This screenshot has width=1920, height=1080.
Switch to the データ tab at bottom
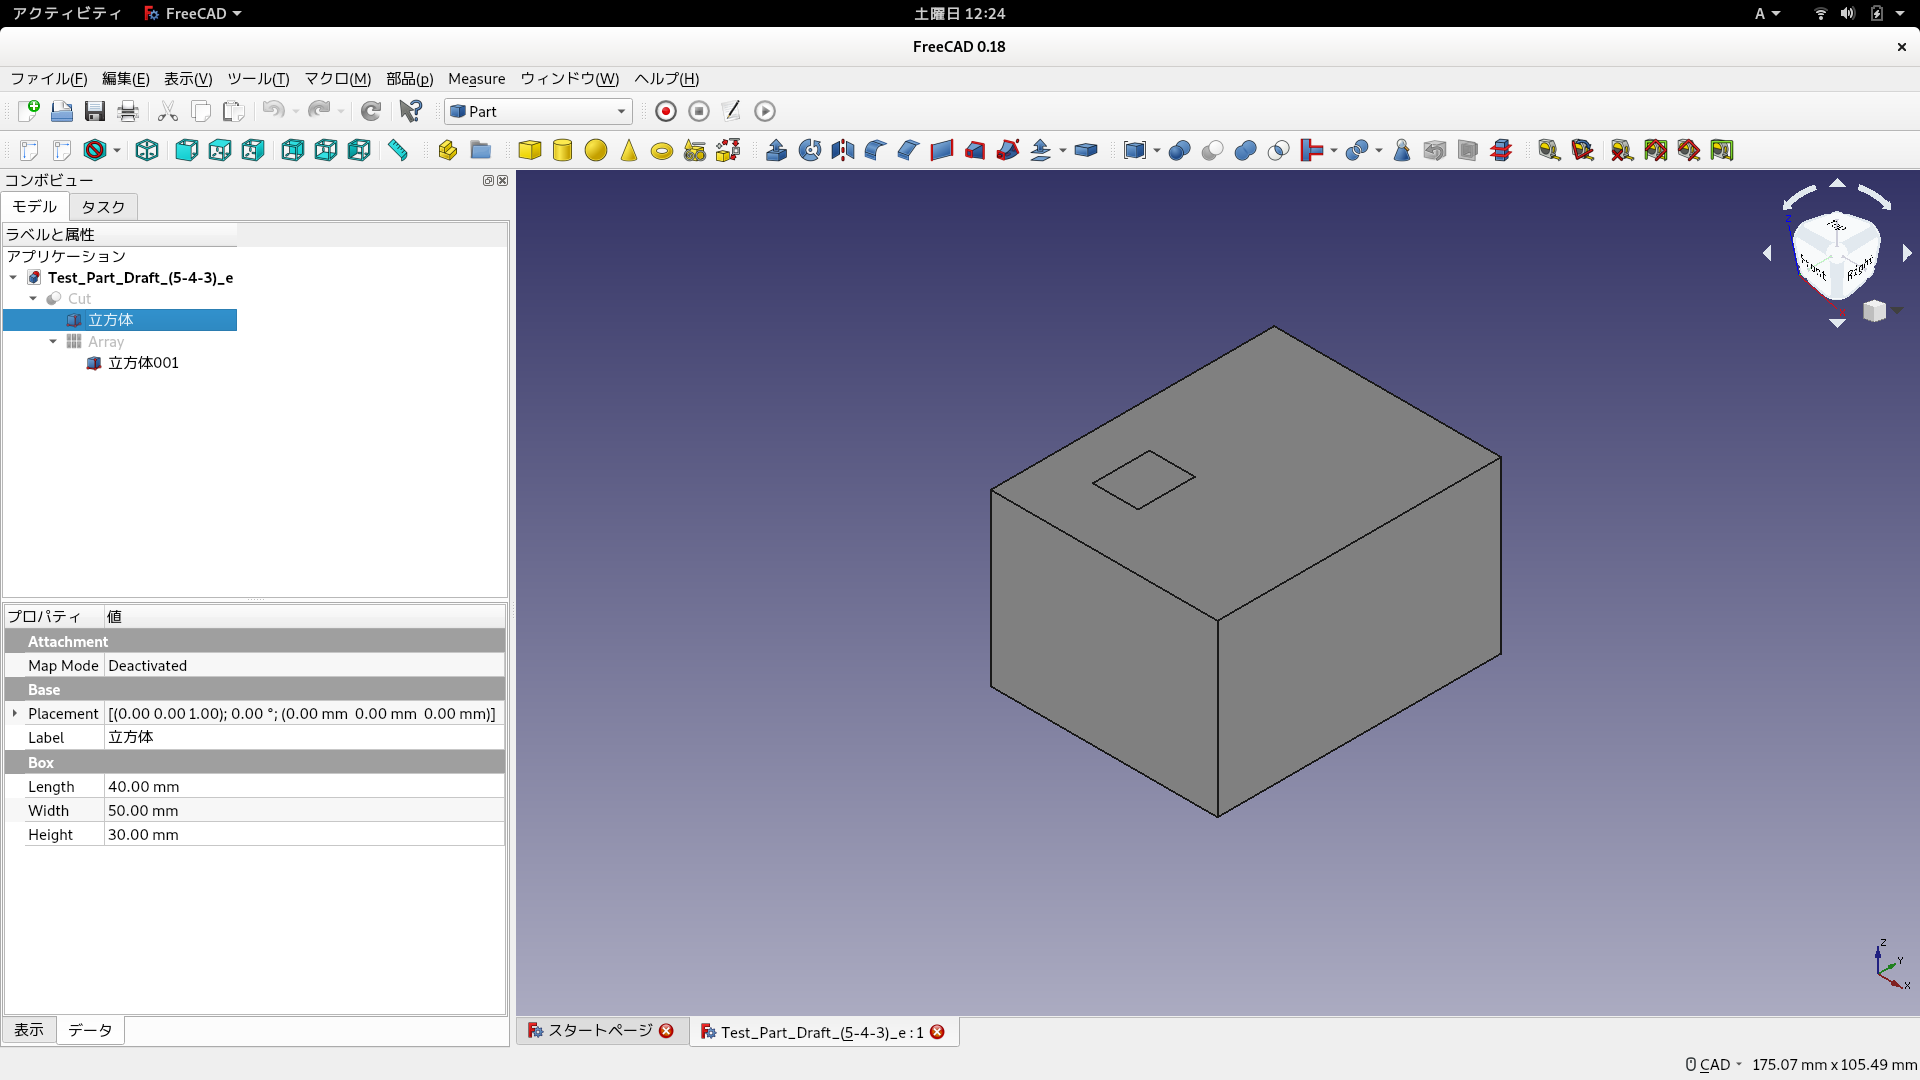coord(89,1030)
